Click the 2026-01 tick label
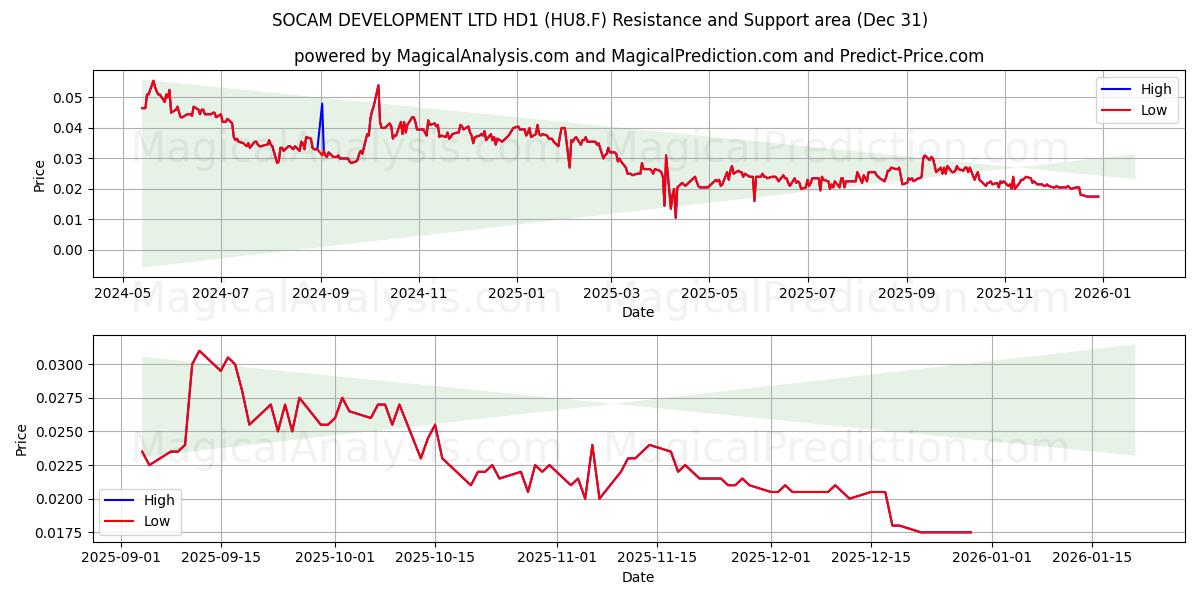Viewport: 1200px width, 600px height. click(x=1103, y=294)
